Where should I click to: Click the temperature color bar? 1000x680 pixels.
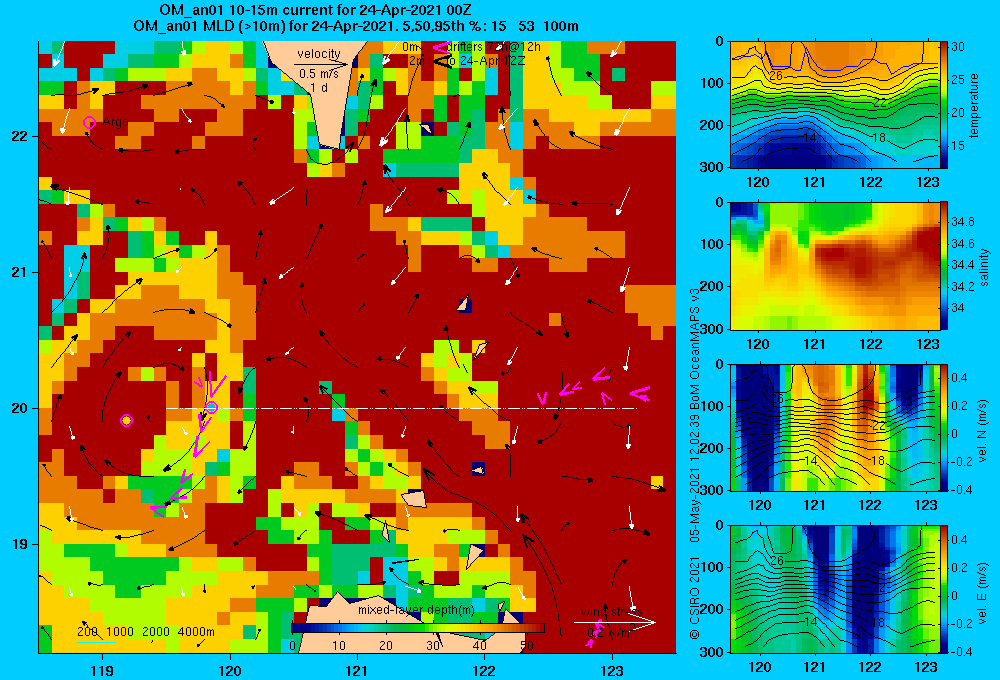pos(943,105)
